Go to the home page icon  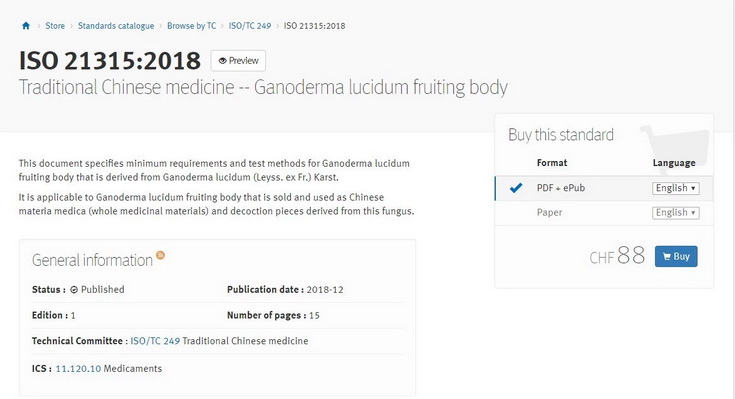(26, 26)
